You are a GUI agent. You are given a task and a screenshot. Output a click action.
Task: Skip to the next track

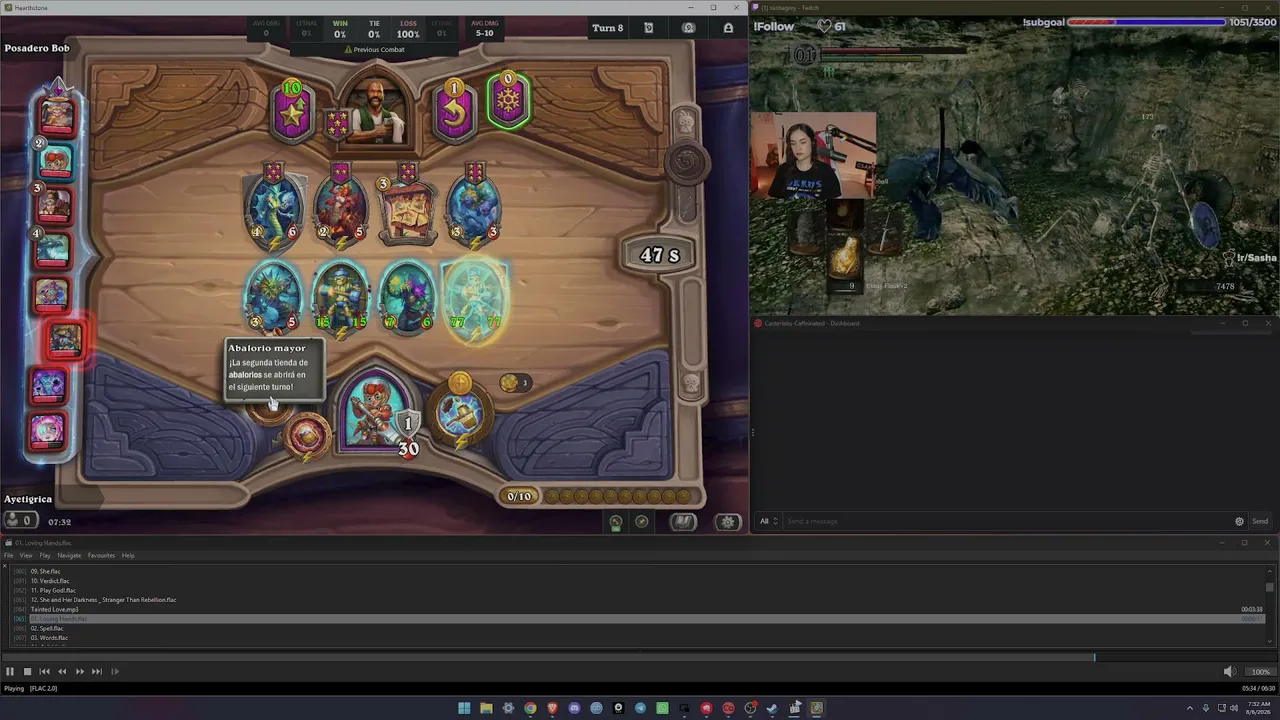(x=97, y=672)
